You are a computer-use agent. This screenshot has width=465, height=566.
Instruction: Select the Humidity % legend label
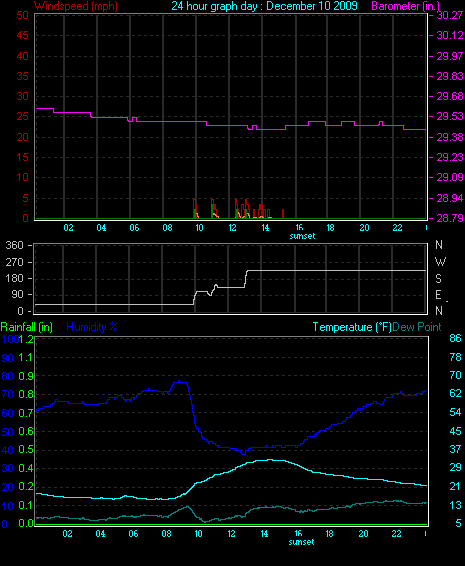coord(92,327)
